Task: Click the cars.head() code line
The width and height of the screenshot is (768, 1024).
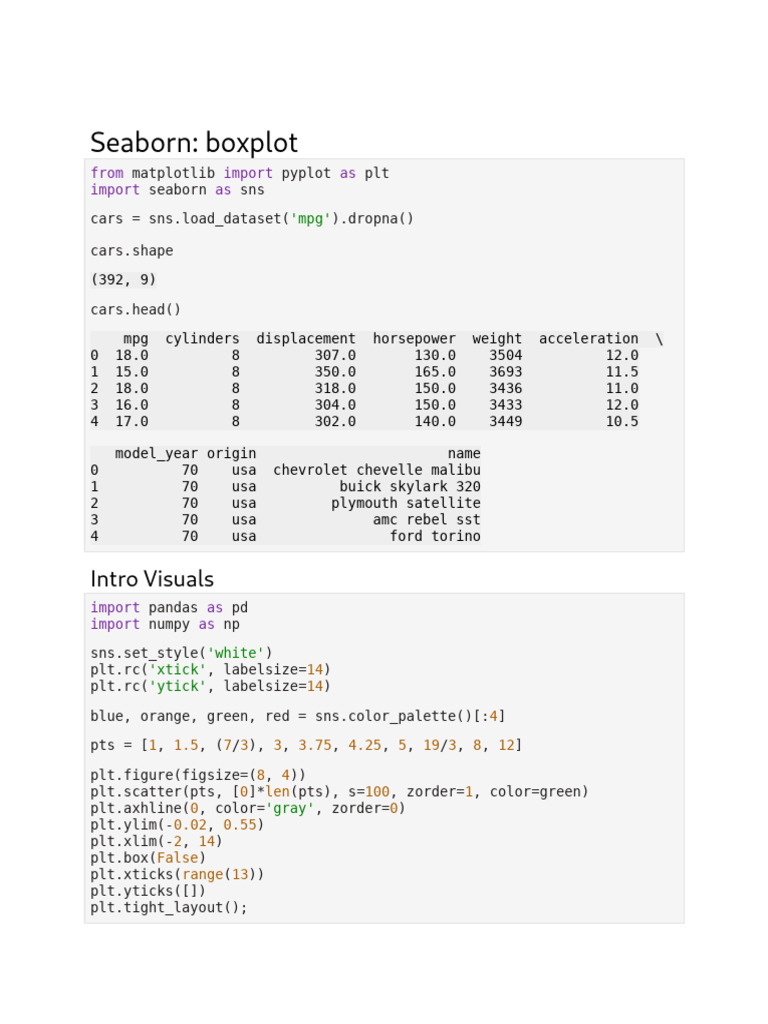Action: (x=135, y=309)
